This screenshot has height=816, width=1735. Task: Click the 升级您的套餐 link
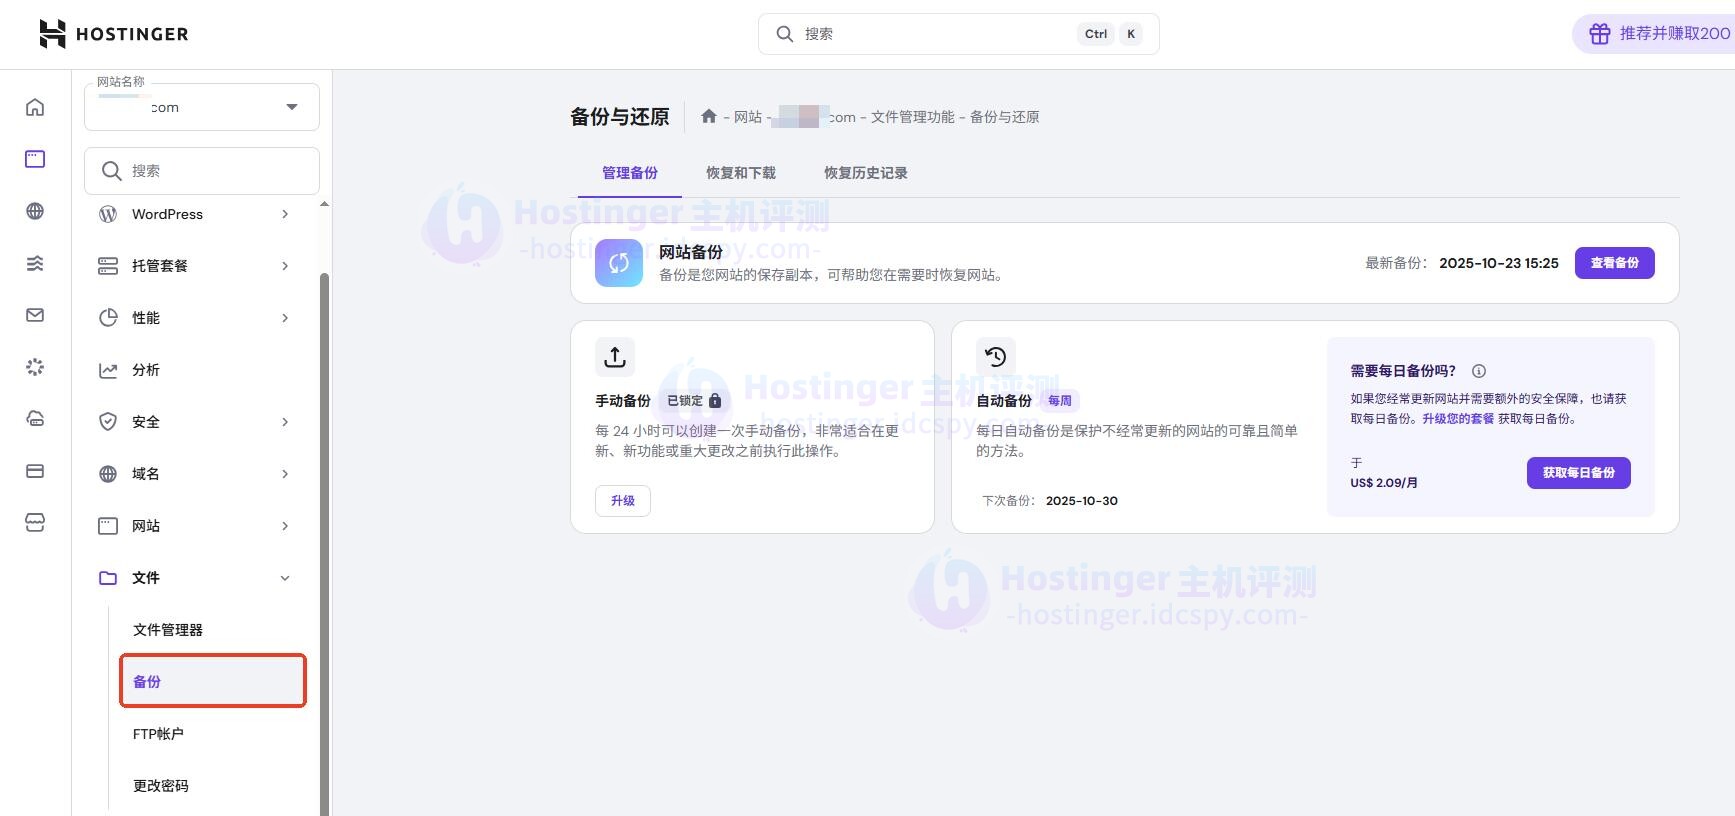[1458, 419]
